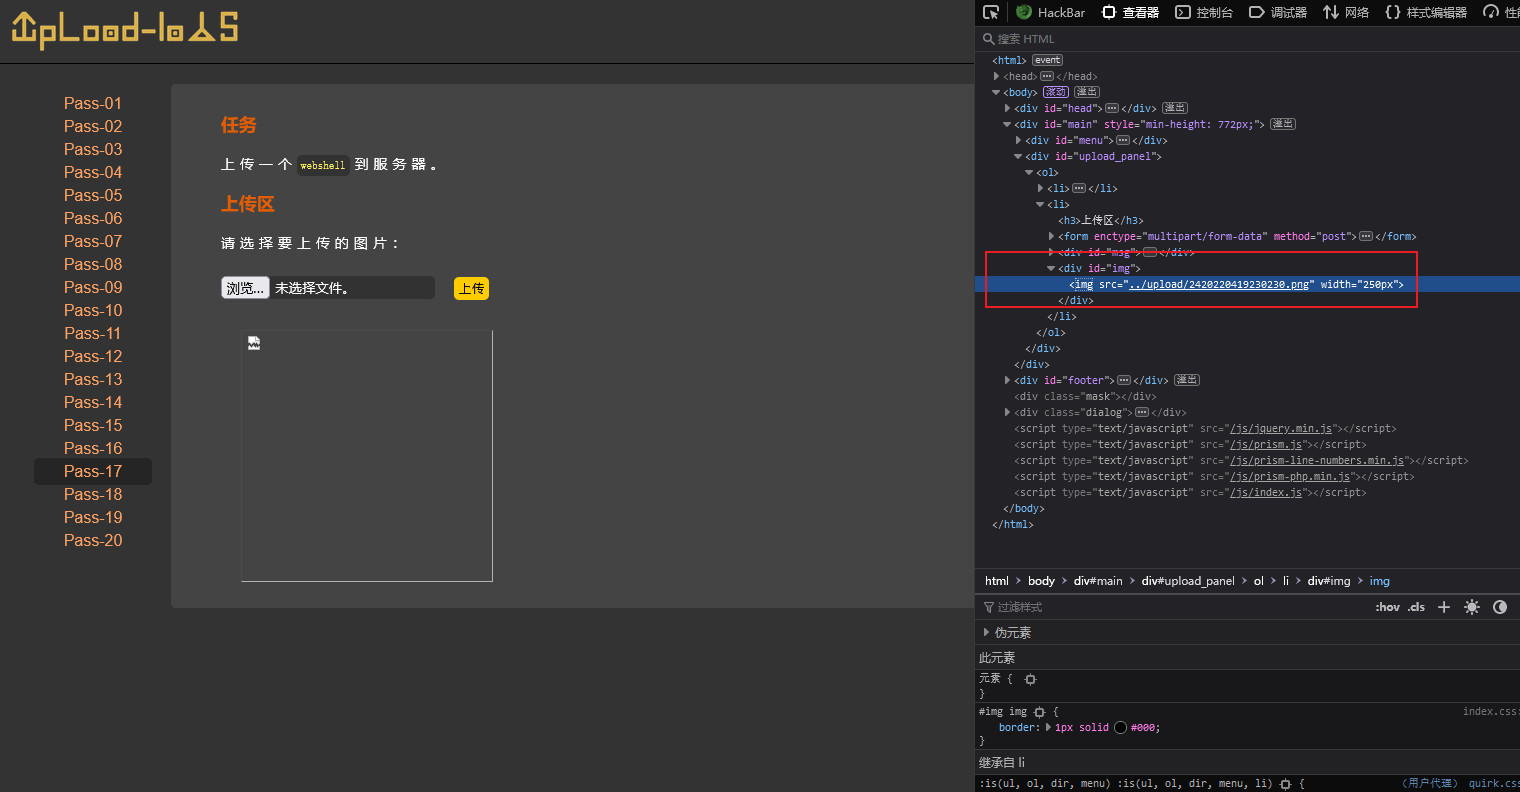
Task: Open the Pass-10 menu link
Action: point(93,310)
